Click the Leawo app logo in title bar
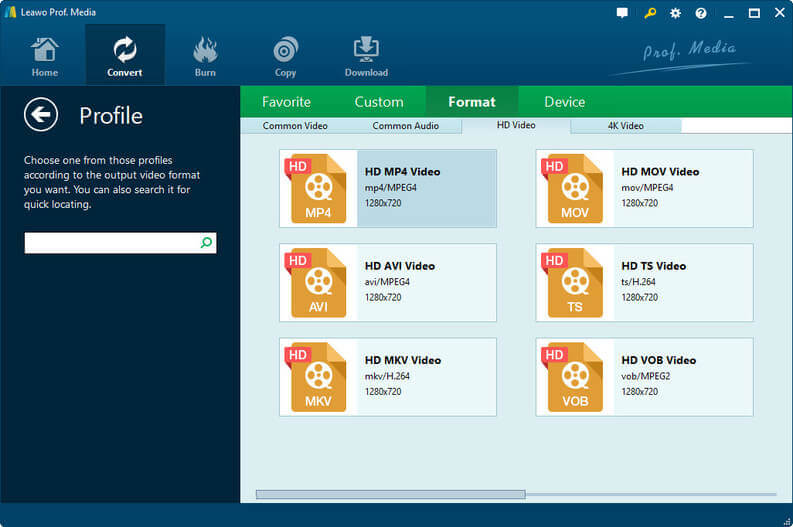 pyautogui.click(x=10, y=12)
